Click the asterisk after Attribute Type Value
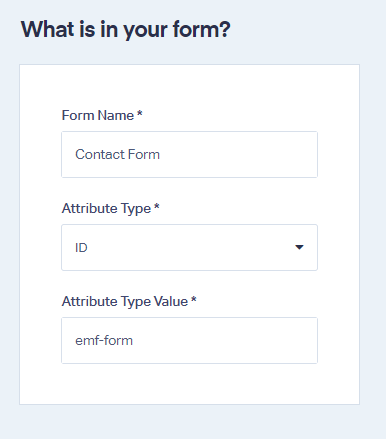This screenshot has height=439, width=386. pyautogui.click(x=194, y=299)
